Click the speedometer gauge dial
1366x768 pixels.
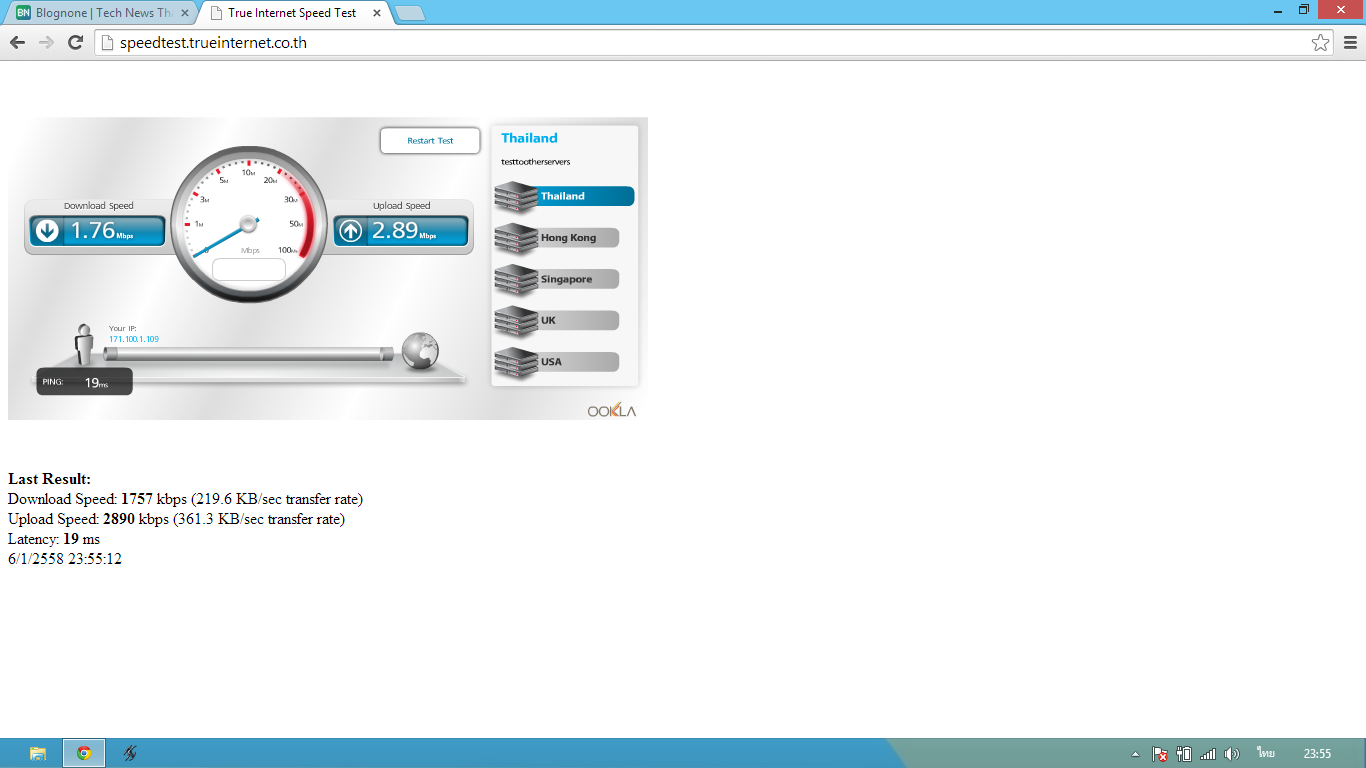click(x=249, y=224)
